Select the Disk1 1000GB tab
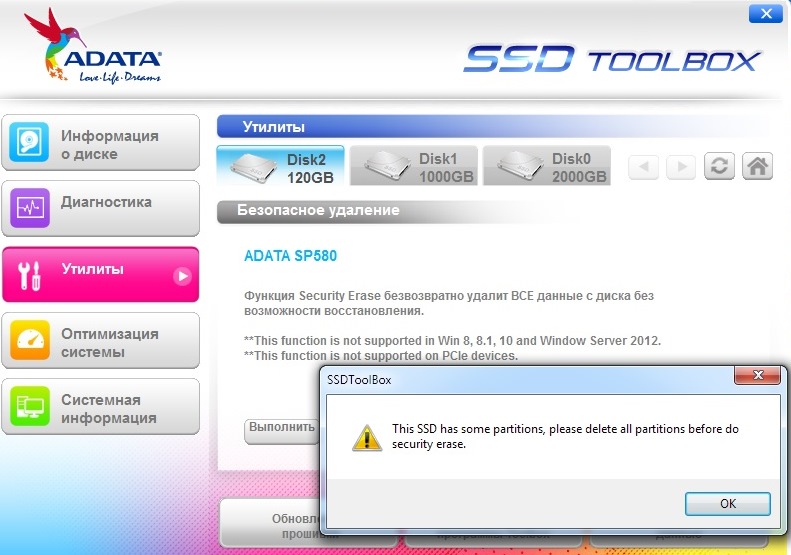791x555 pixels. click(x=414, y=166)
